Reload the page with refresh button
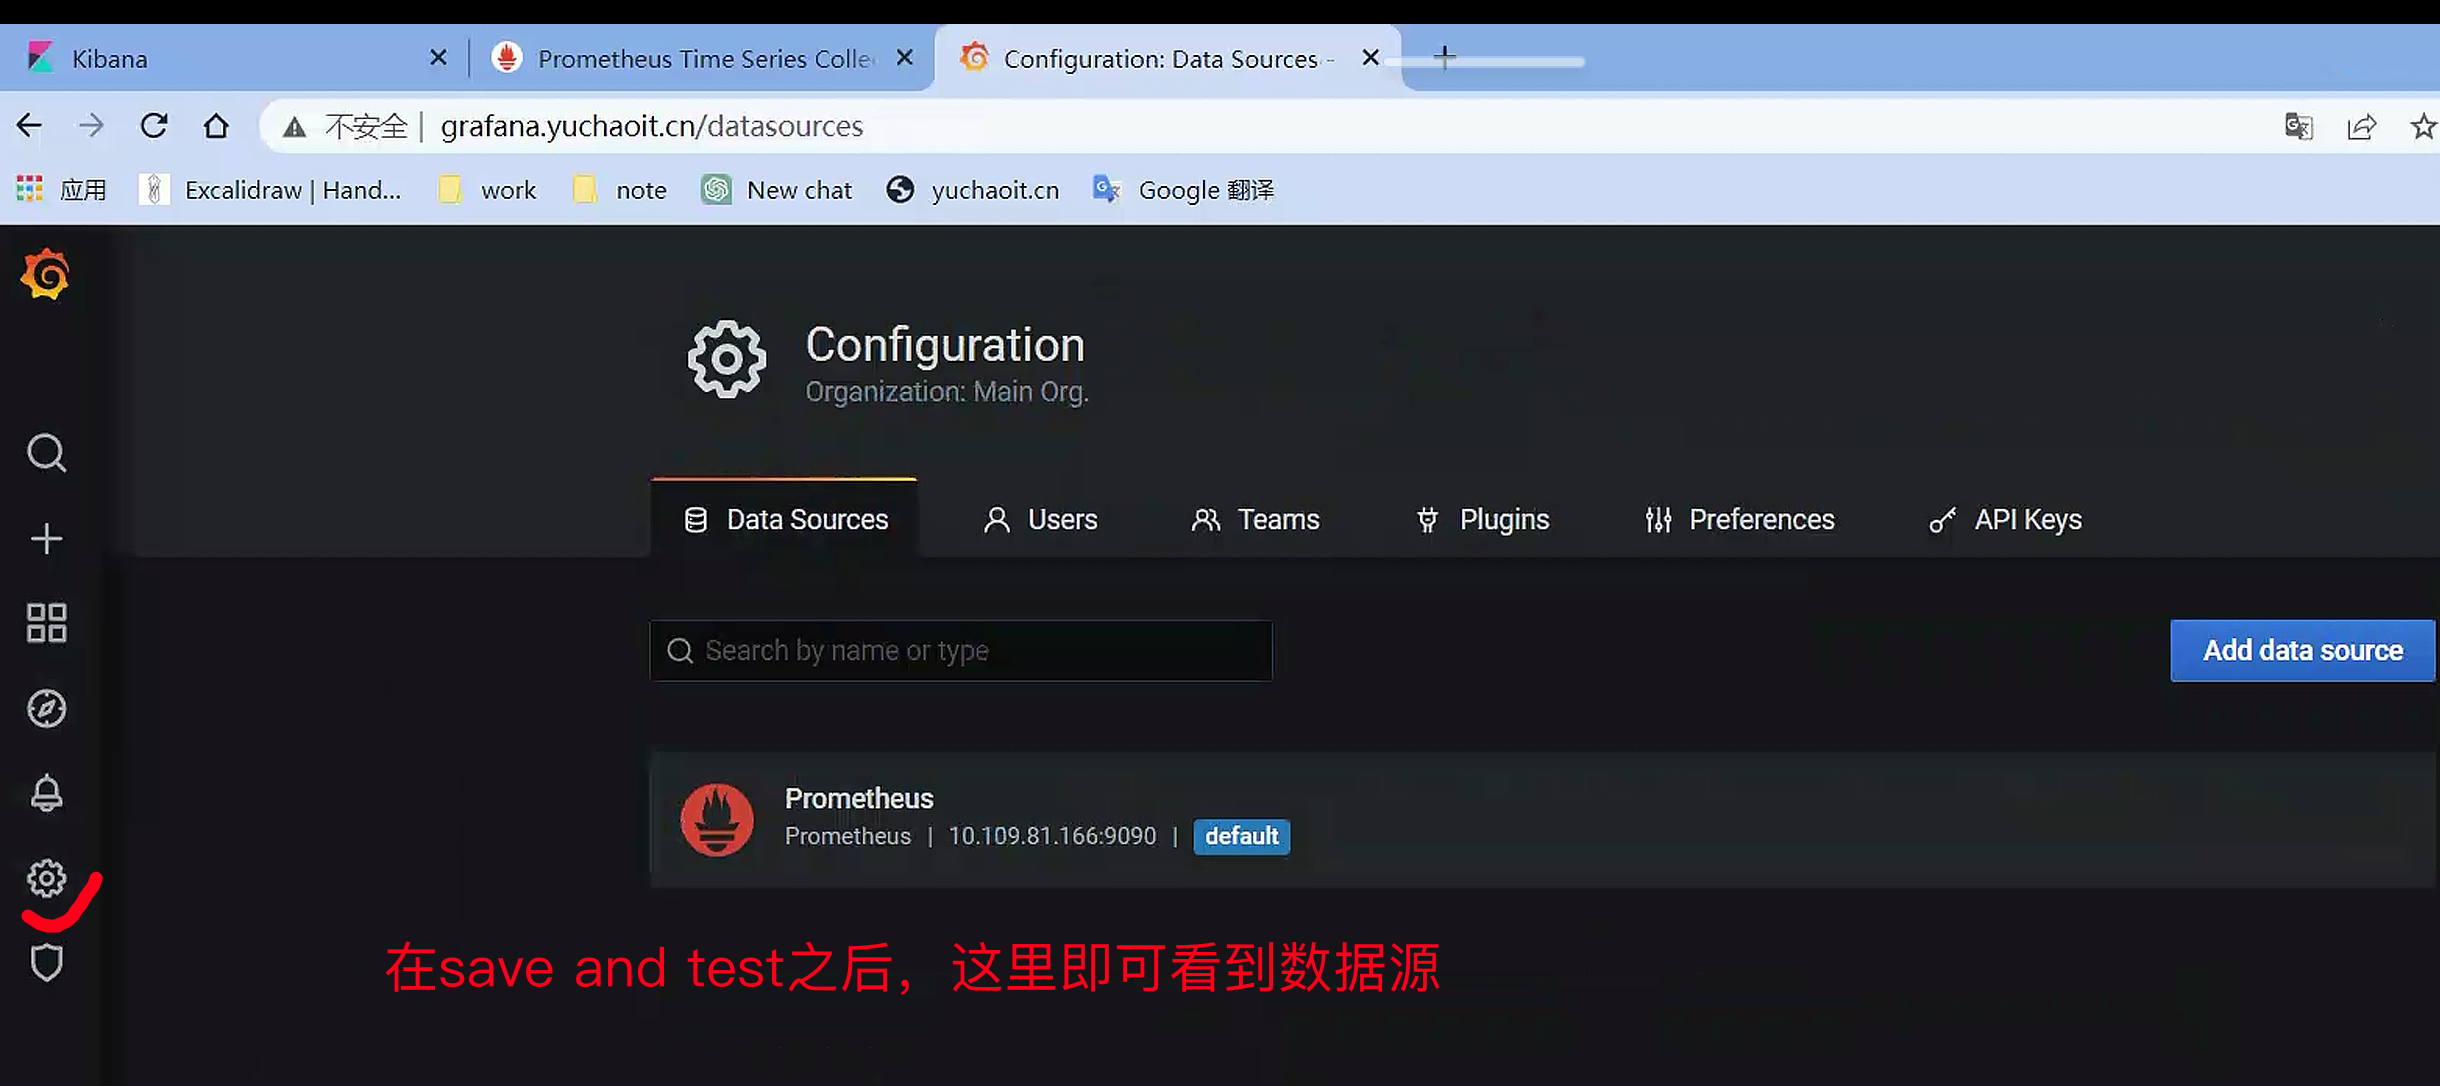This screenshot has height=1086, width=2440. click(x=154, y=126)
